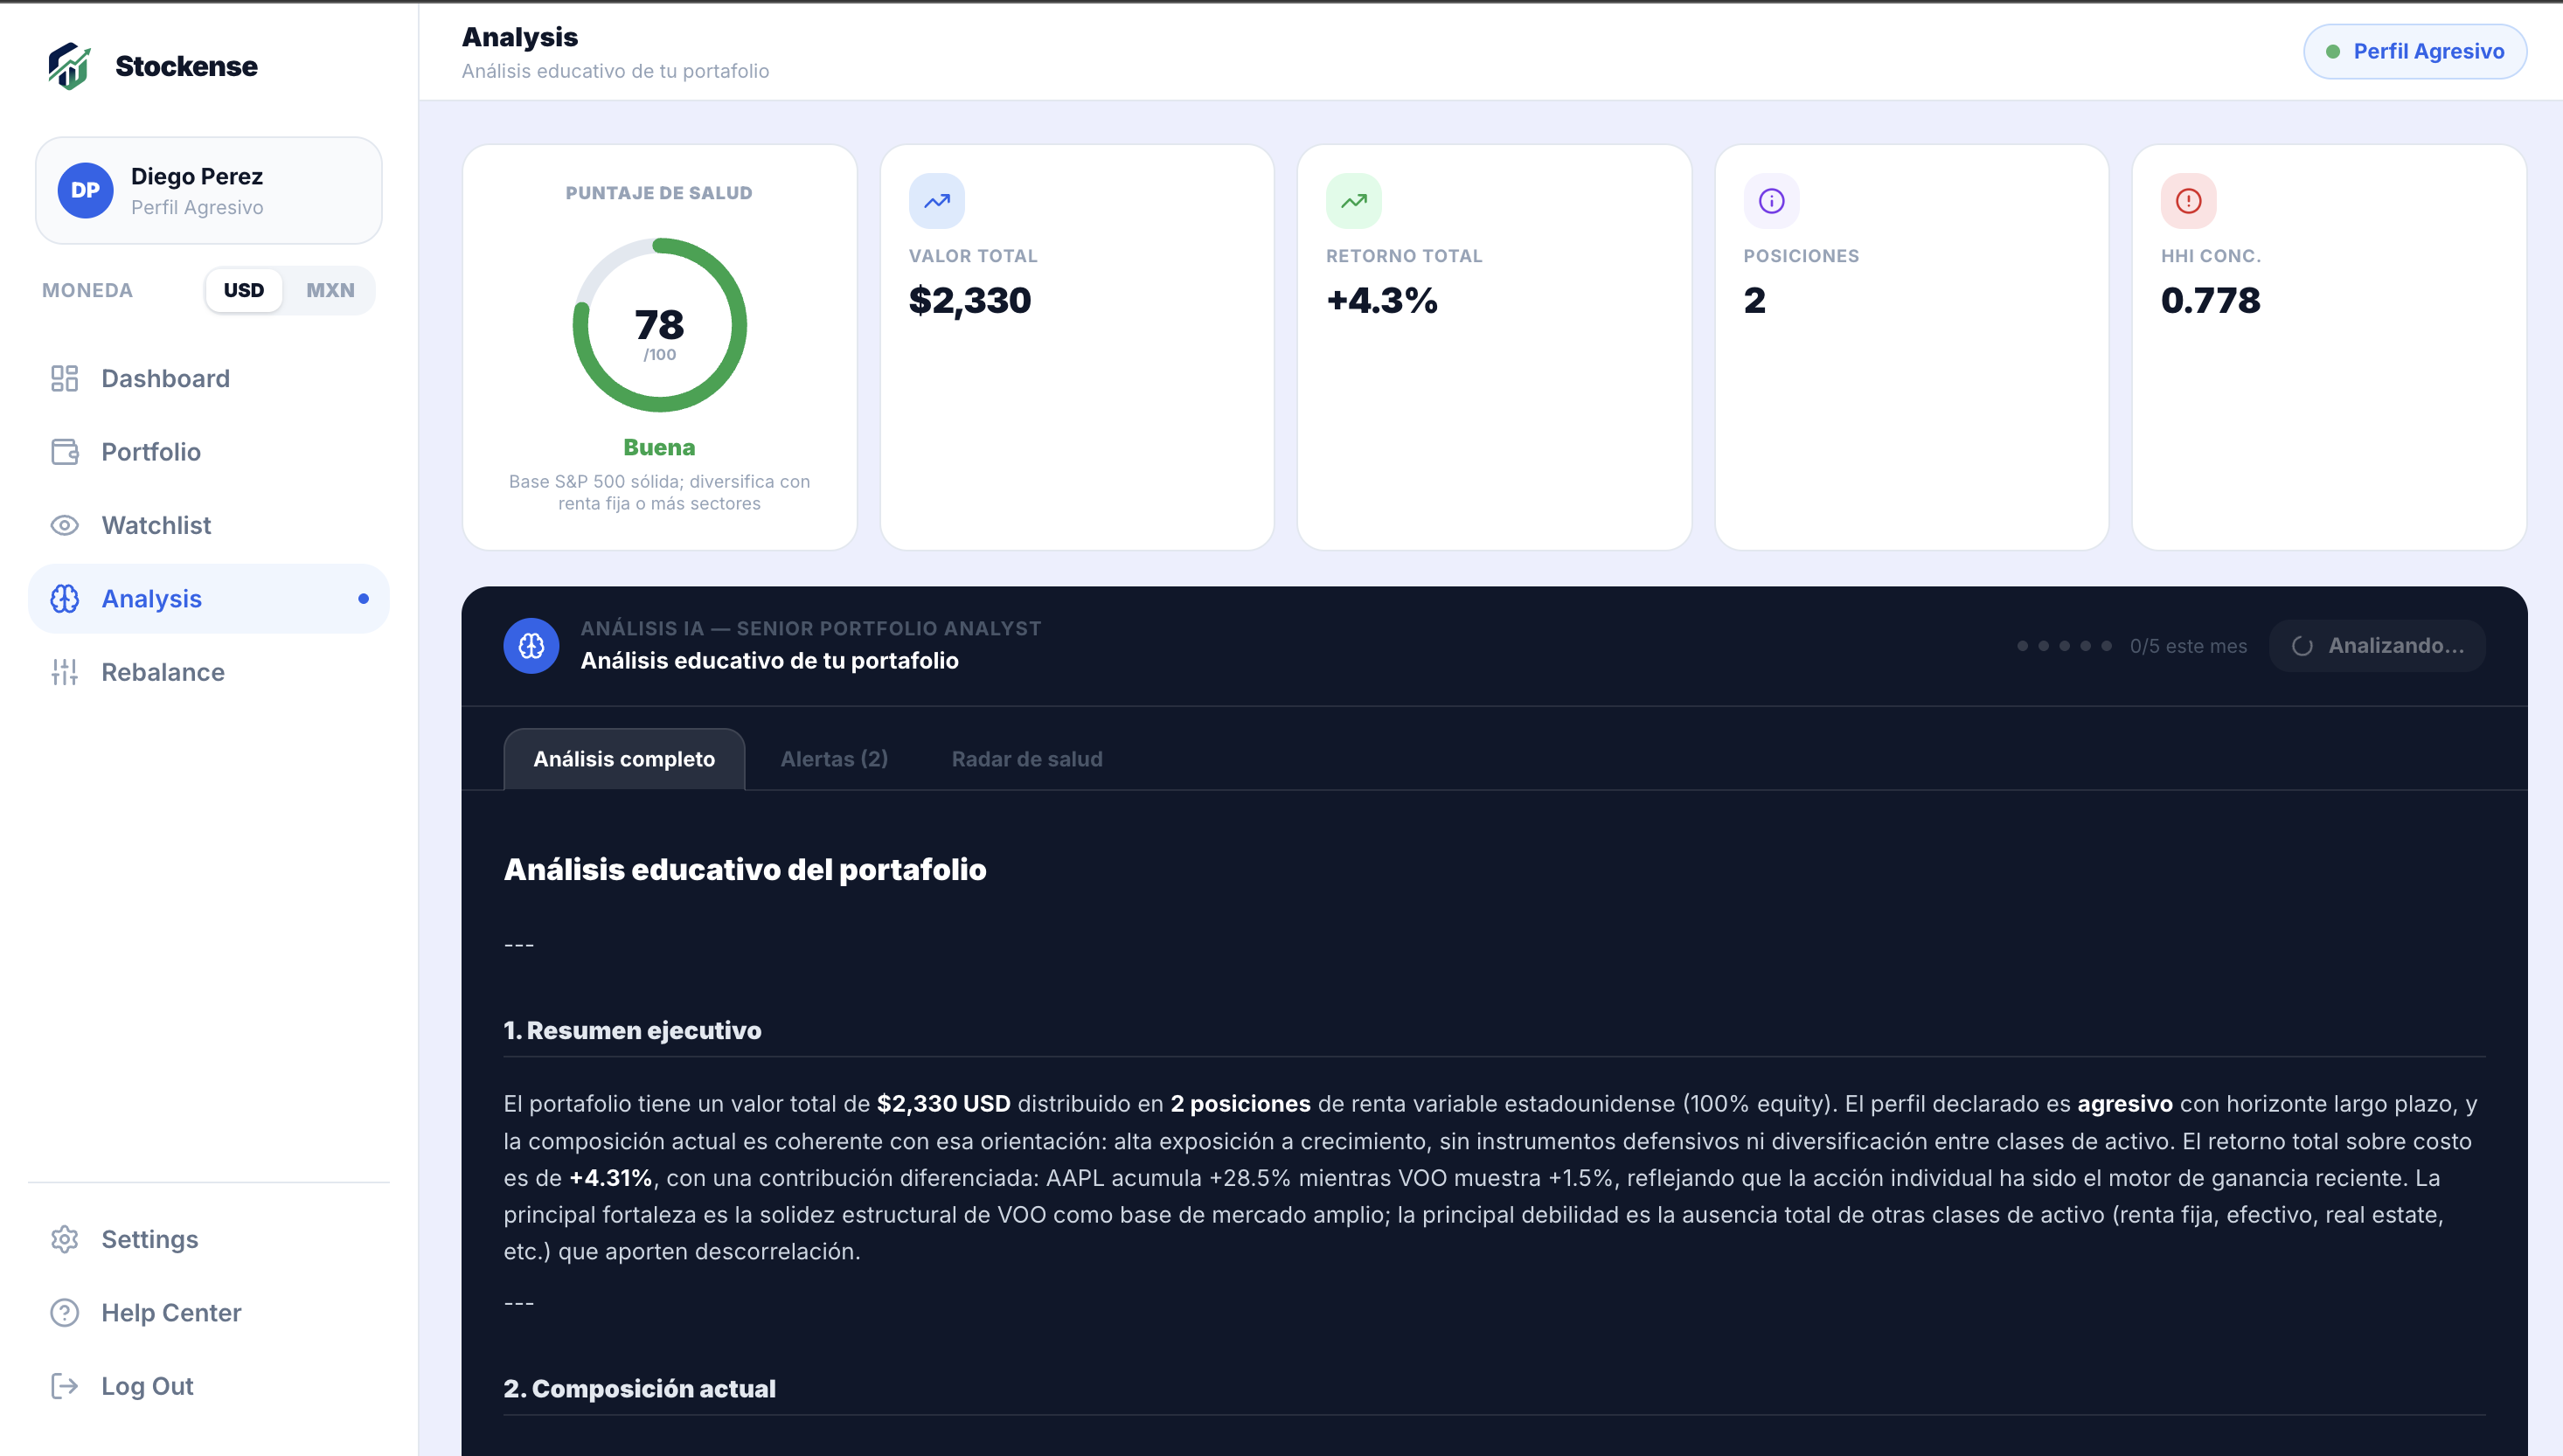Click the Stockense brand name
The width and height of the screenshot is (2563, 1456).
(186, 66)
